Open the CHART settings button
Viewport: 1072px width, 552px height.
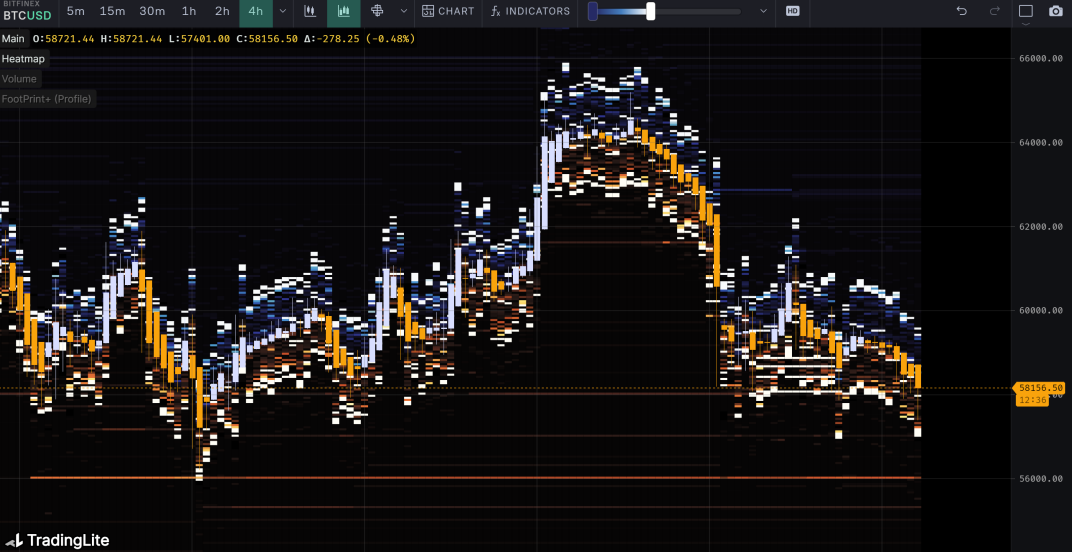448,11
